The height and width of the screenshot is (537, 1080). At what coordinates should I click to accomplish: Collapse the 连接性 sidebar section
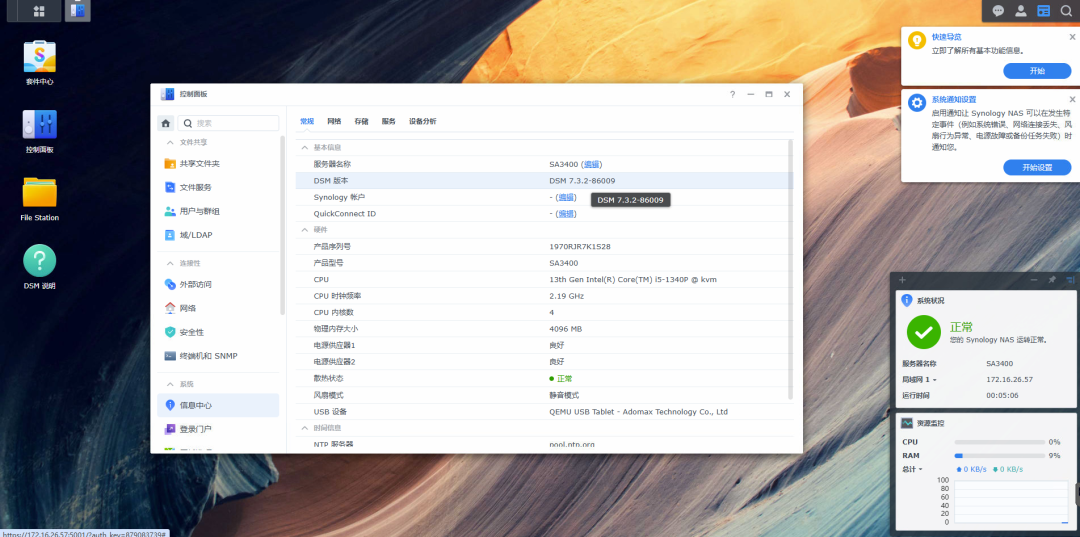[170, 263]
